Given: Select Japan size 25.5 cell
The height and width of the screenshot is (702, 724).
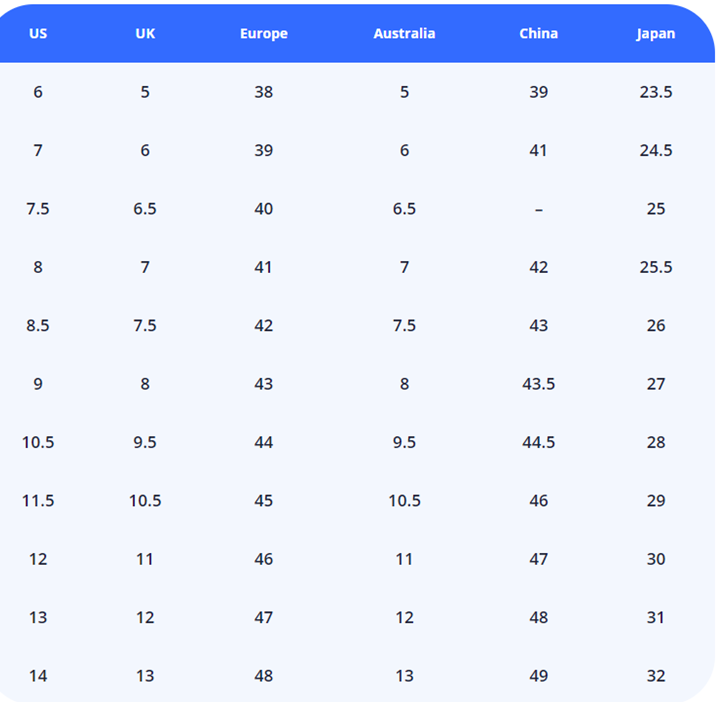Looking at the screenshot, I should pos(655,267).
